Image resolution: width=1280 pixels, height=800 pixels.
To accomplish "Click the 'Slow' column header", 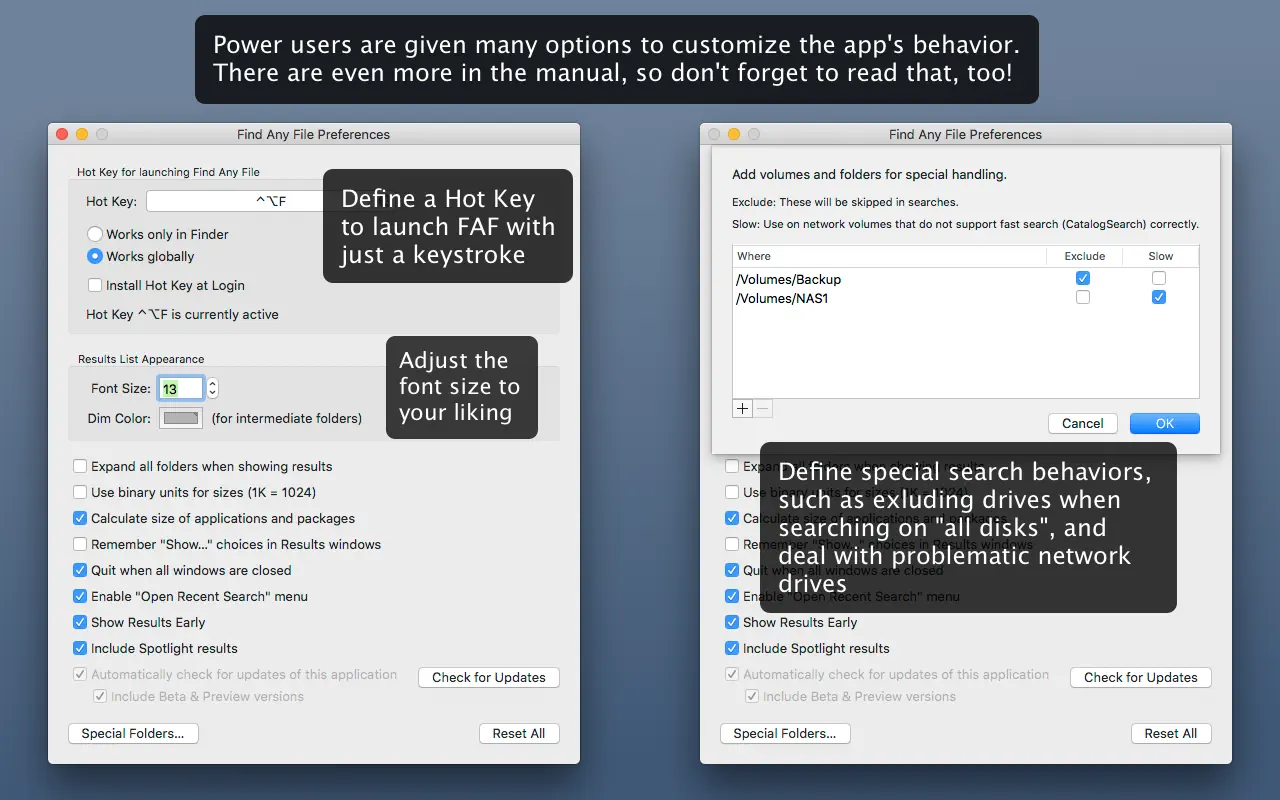I will (1161, 256).
